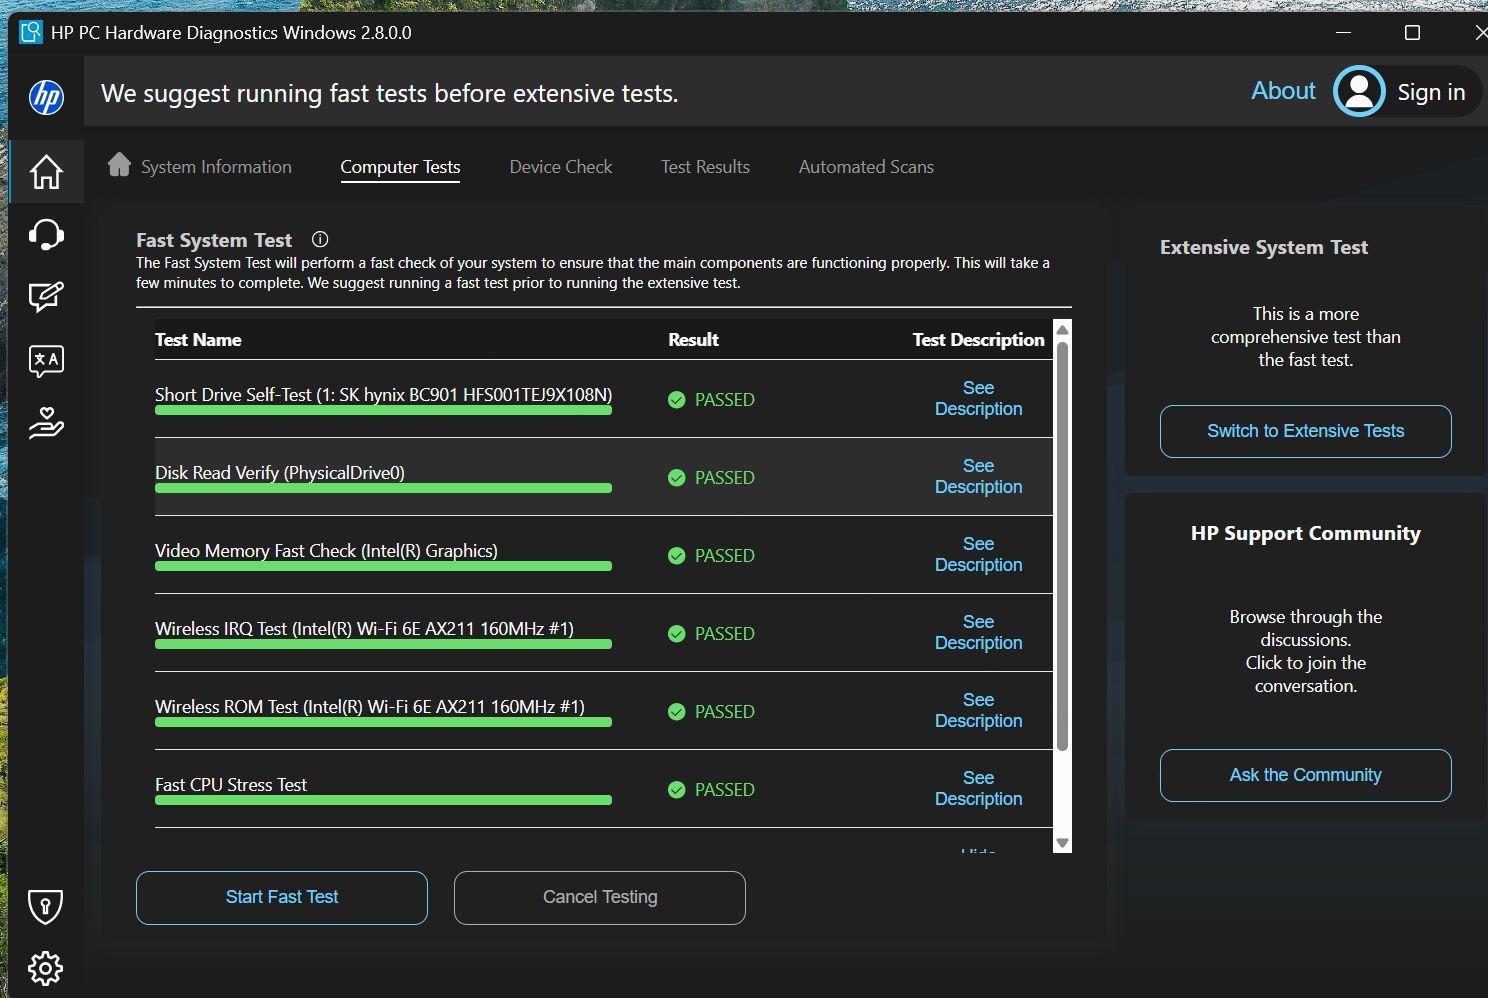This screenshot has width=1488, height=998.
Task: Open the Test Results tab
Action: point(705,167)
